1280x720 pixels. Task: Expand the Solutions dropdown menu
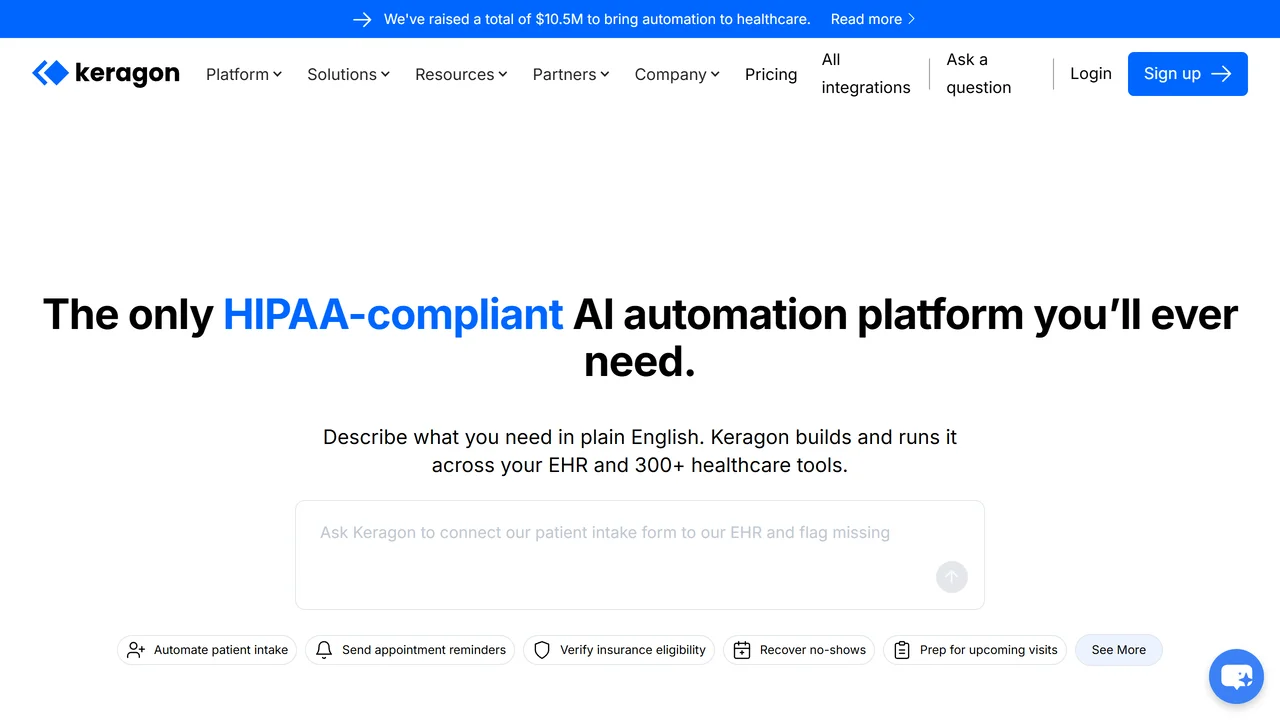[348, 74]
